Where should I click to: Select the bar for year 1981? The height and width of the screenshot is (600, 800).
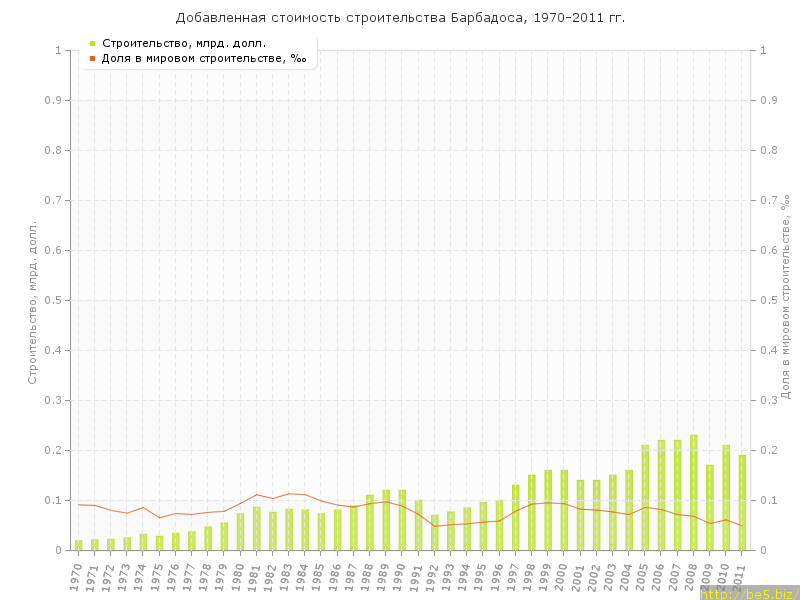coord(256,528)
